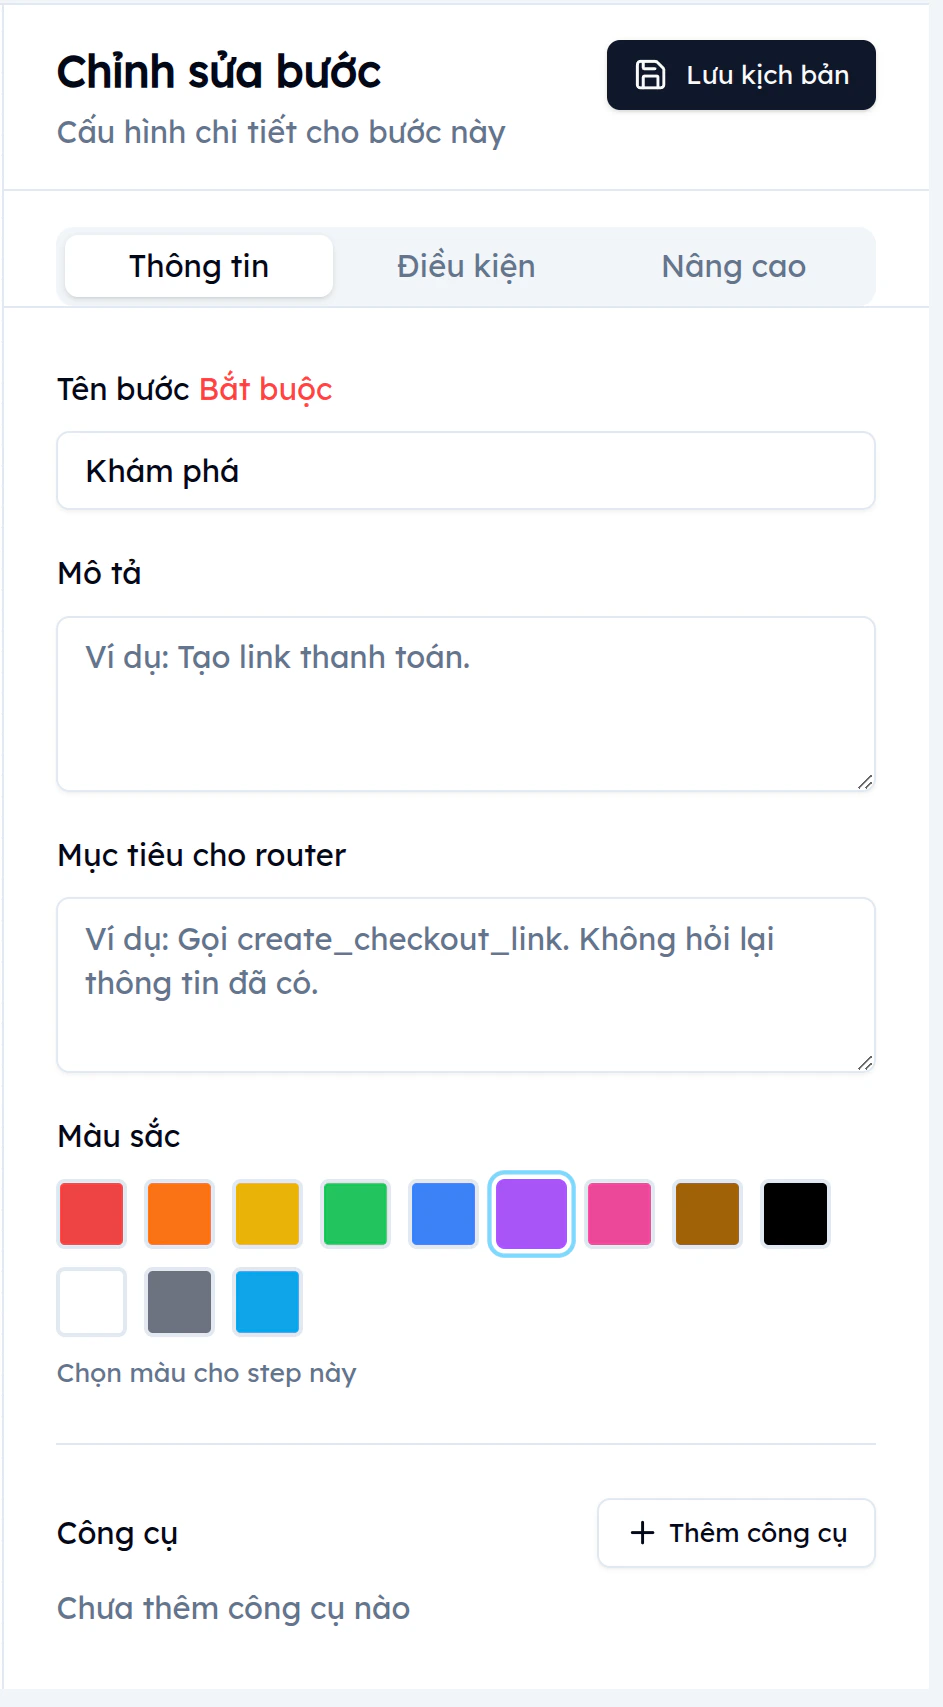Click the save icon on Lưu kịch bản button
The width and height of the screenshot is (943, 1707).
651,74
